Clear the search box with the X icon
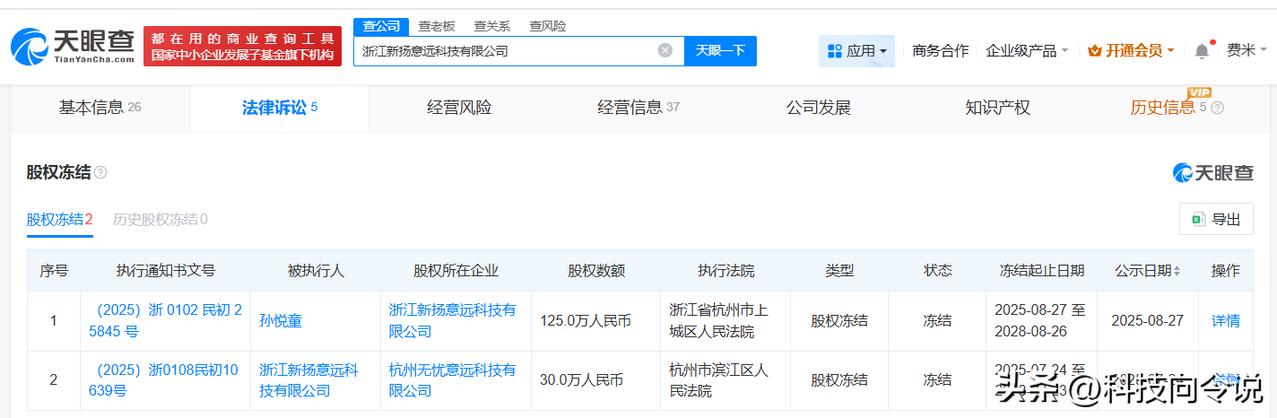 [665, 50]
